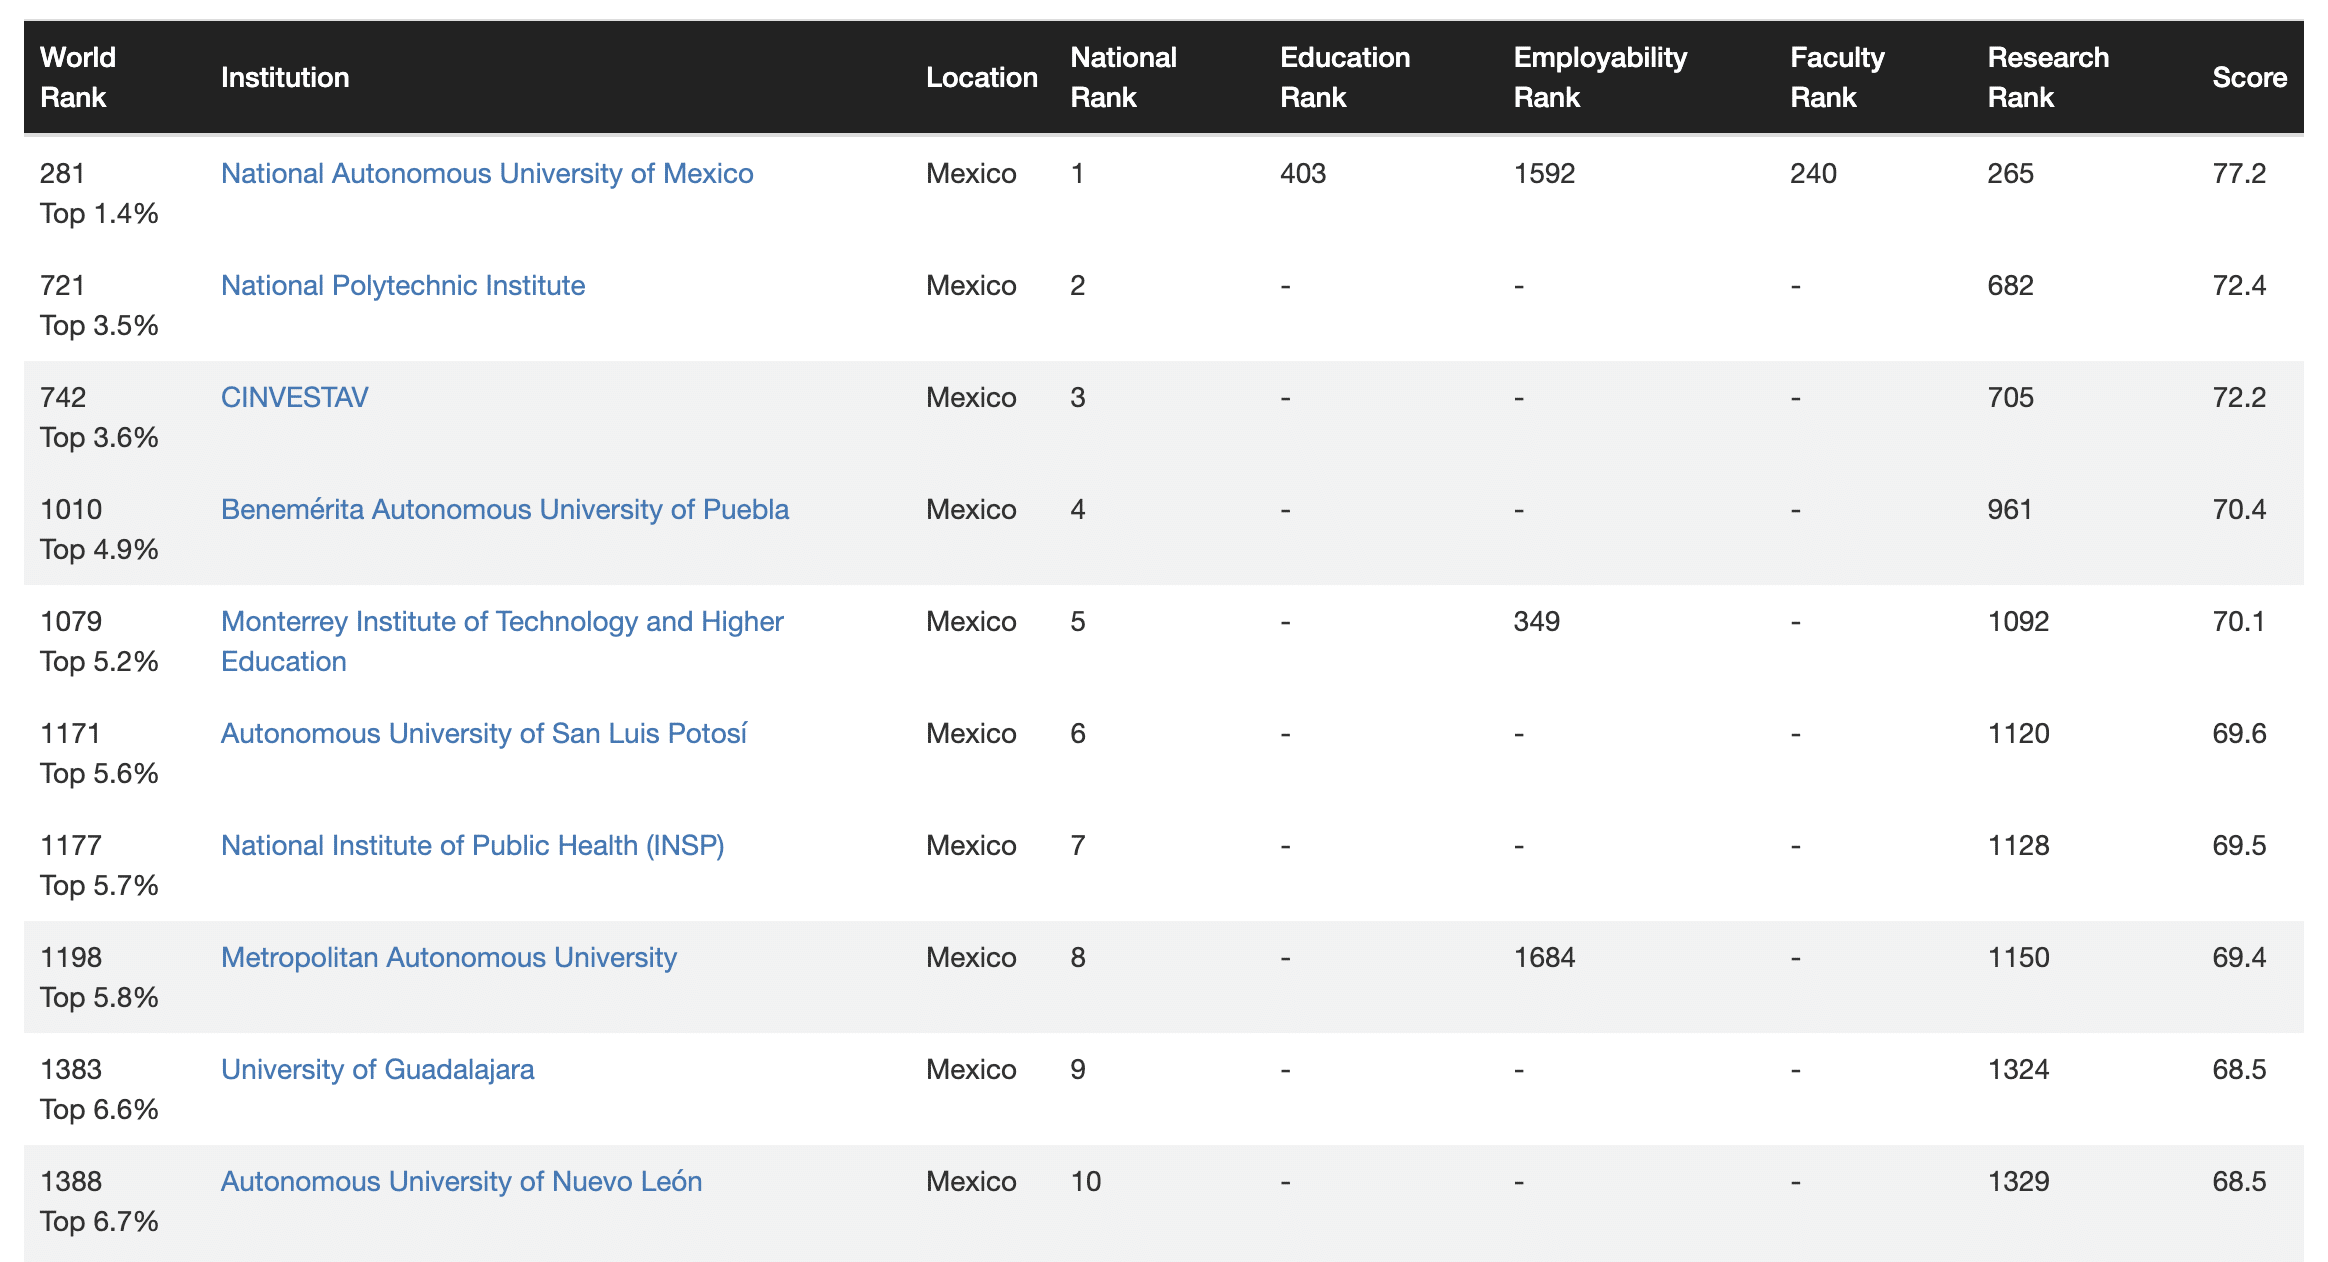Select score value 70.4

[2240, 509]
